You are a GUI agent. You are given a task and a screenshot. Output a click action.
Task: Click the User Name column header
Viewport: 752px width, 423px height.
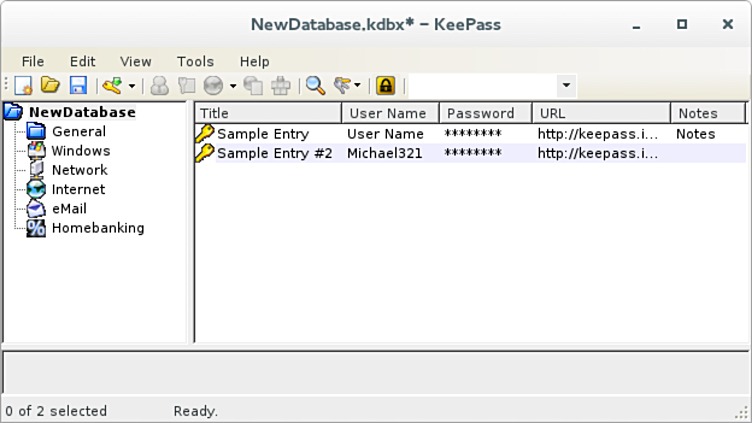[389, 113]
